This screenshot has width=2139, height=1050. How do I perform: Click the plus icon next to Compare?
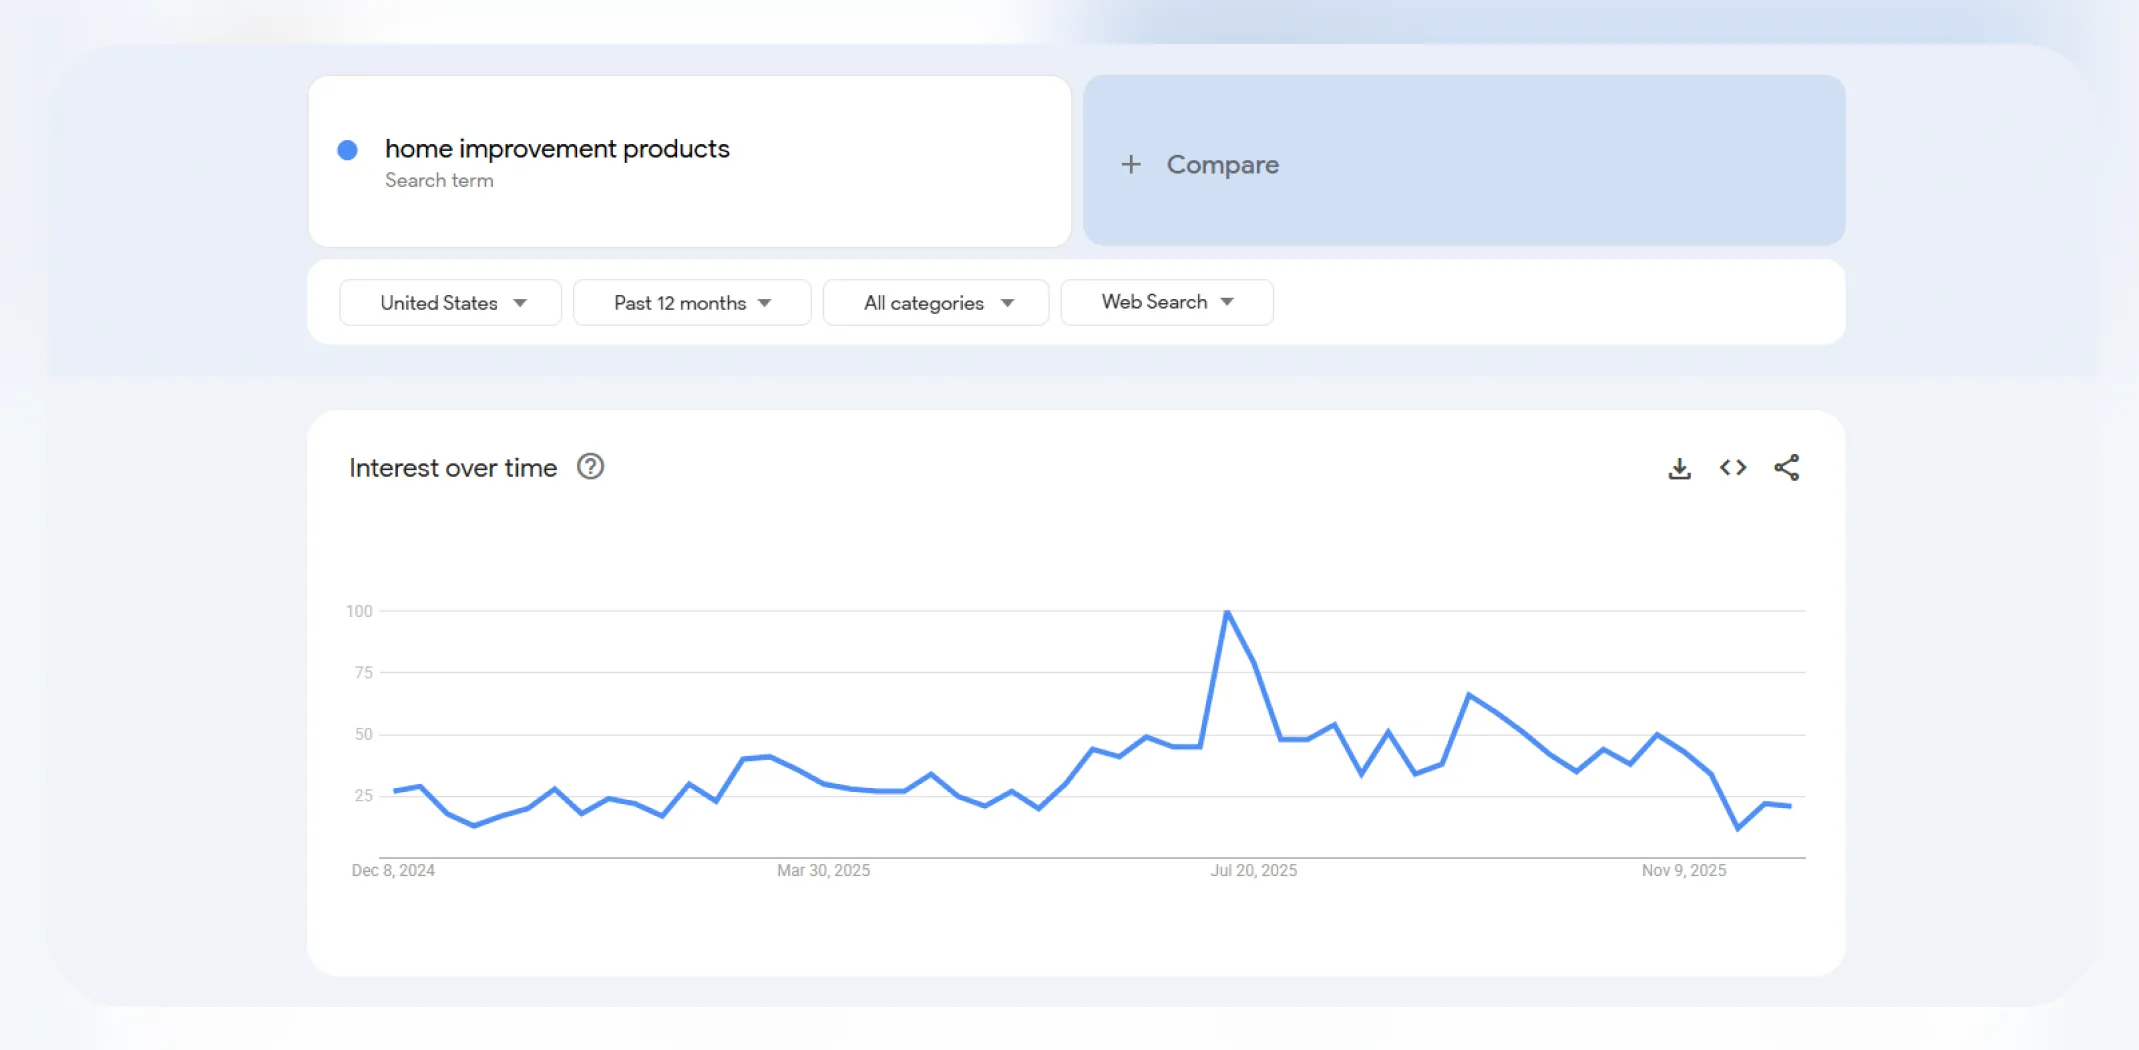click(1131, 163)
